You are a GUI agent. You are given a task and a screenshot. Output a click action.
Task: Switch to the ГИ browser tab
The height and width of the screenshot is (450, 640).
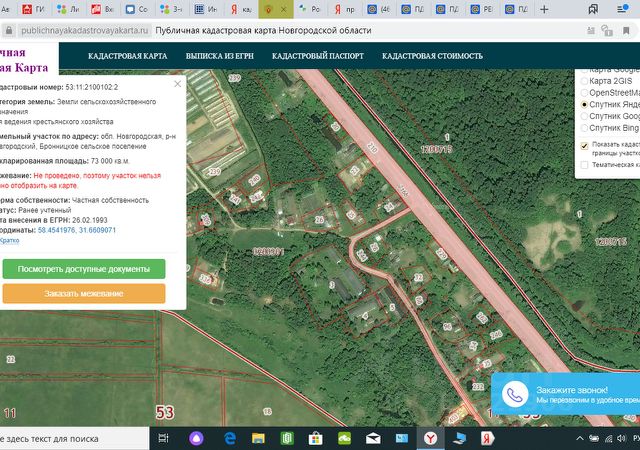coord(33,9)
